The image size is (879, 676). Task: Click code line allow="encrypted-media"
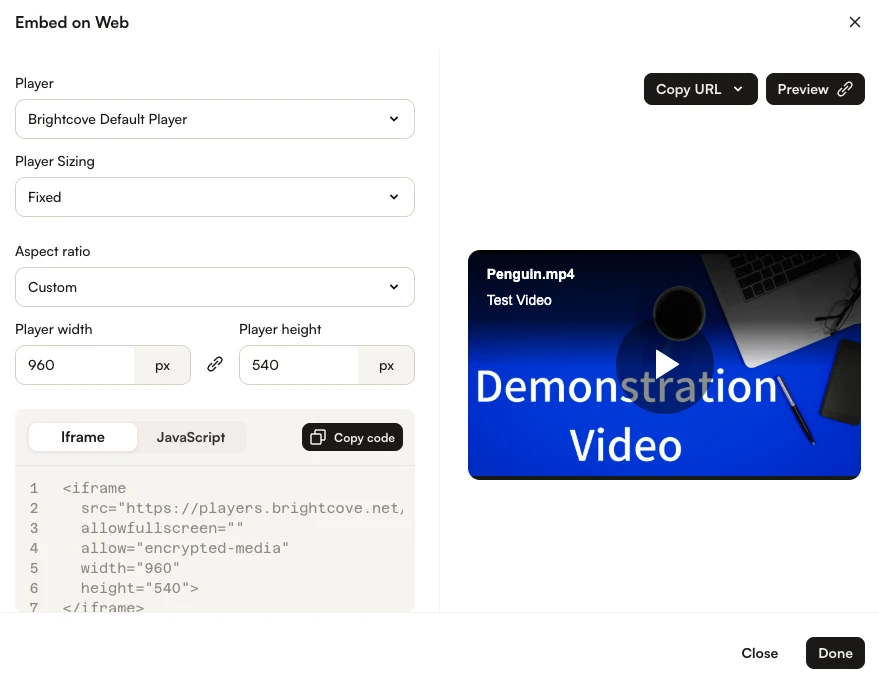coord(184,548)
